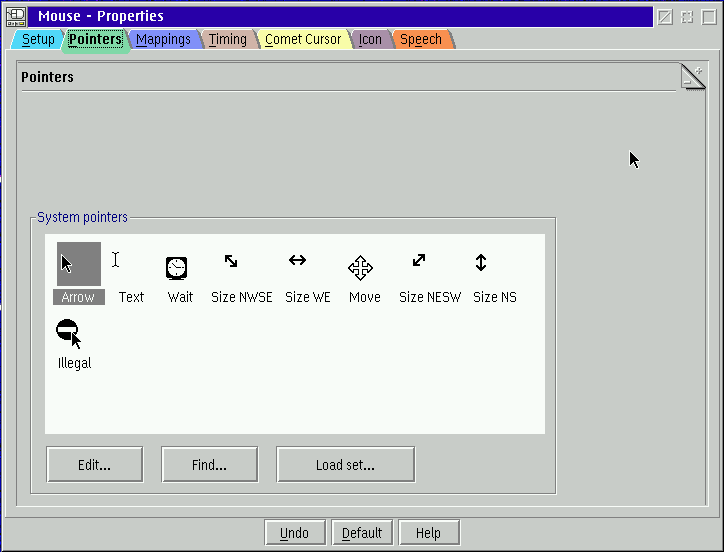Image resolution: width=724 pixels, height=552 pixels.
Task: Click the Default button
Action: [x=362, y=533]
